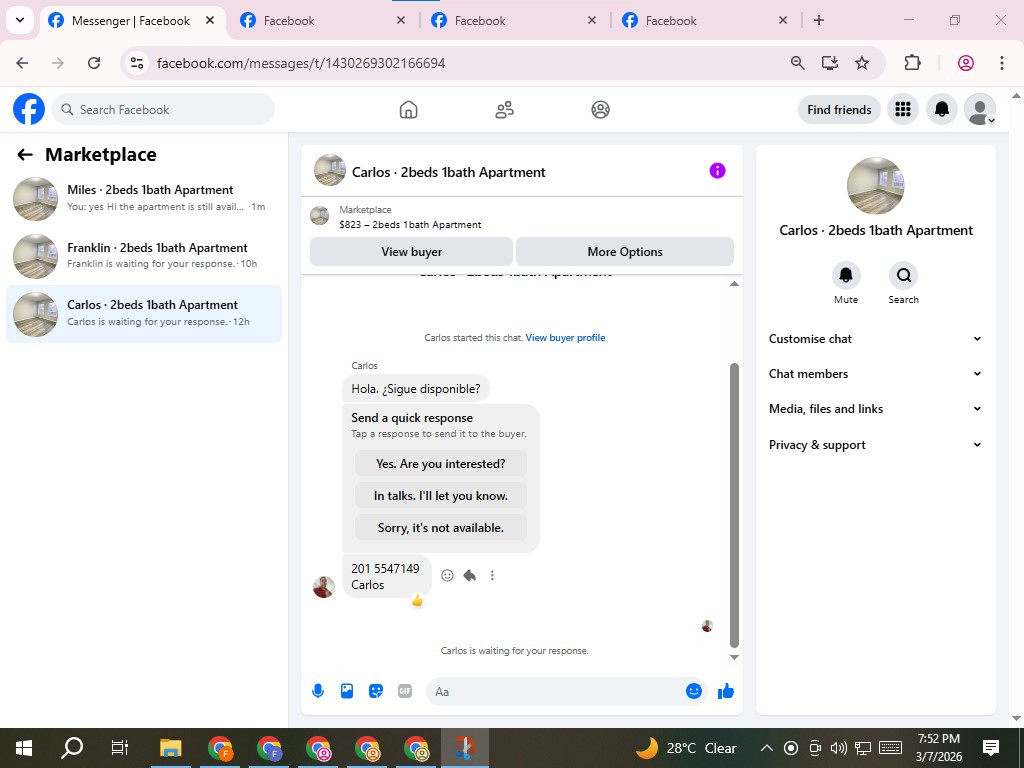
Task: Open Chrome zoom magnifier icon
Action: point(797,63)
